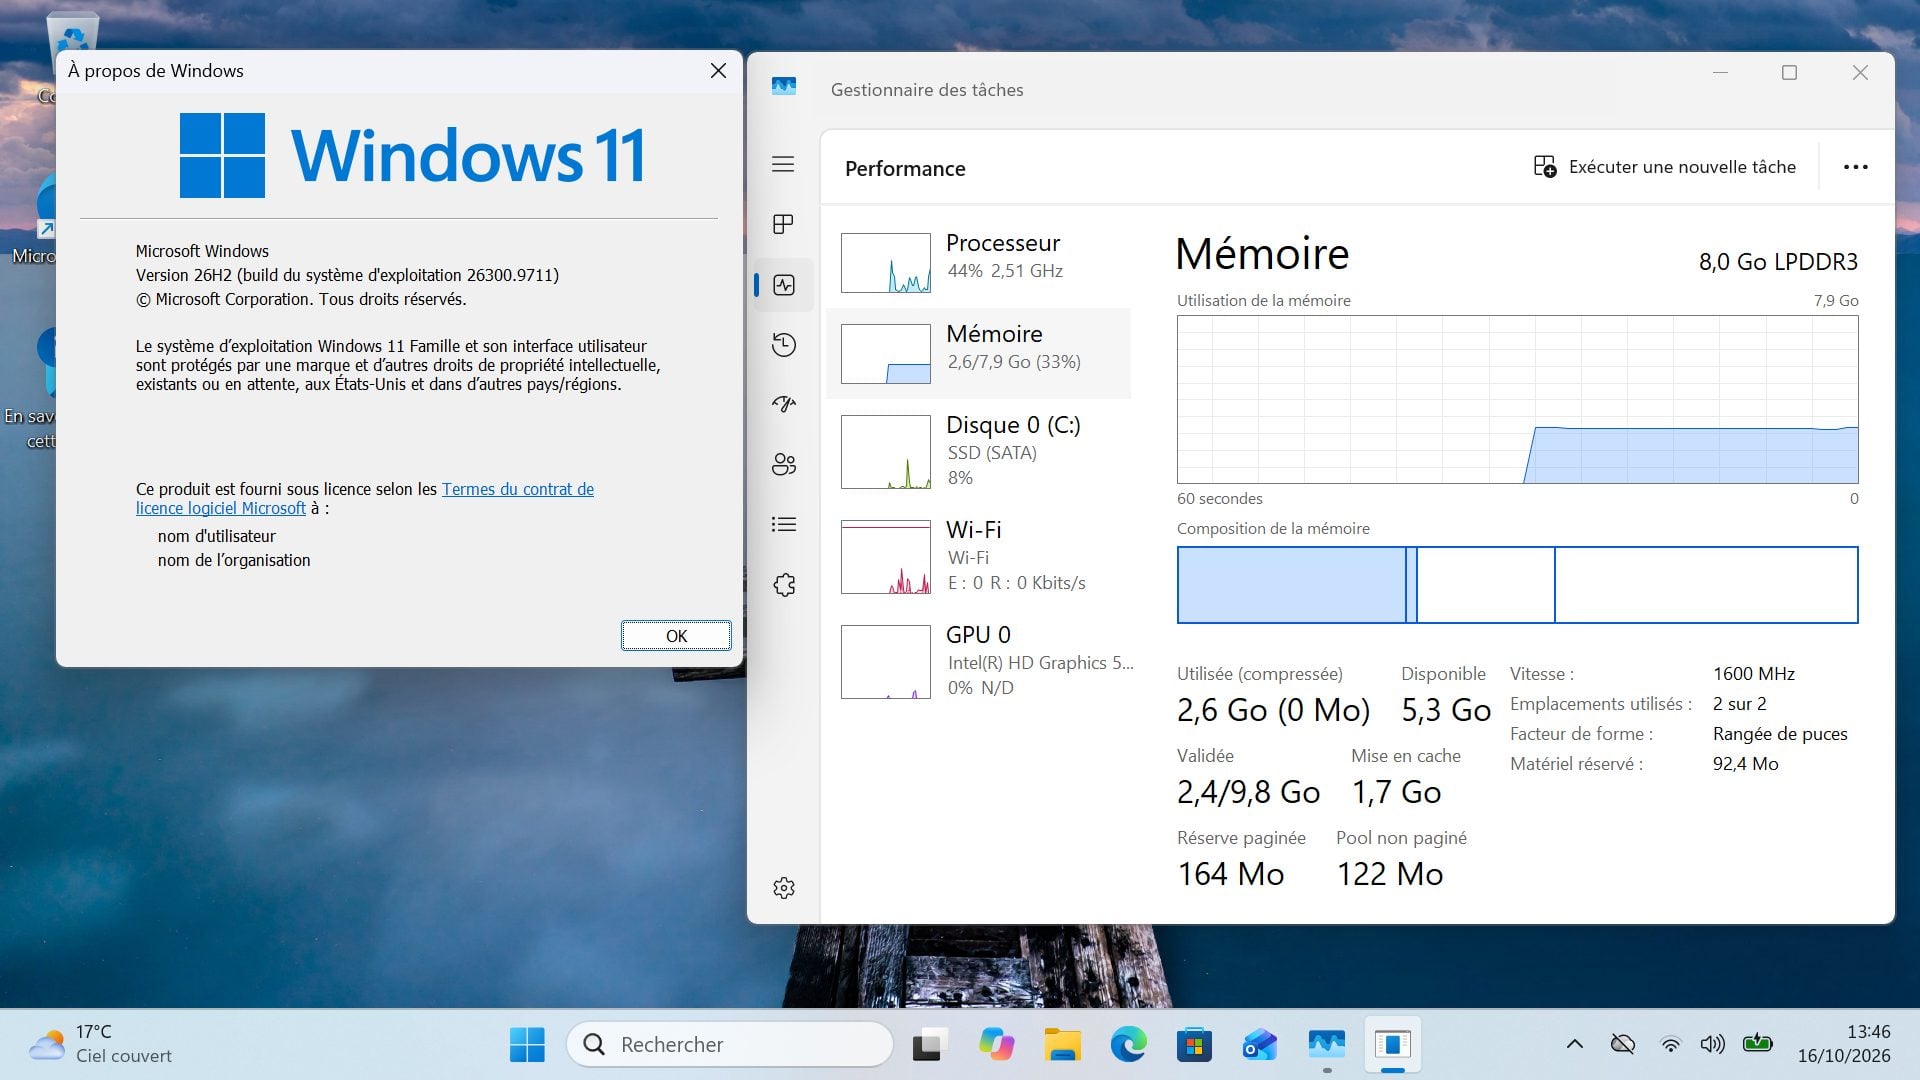This screenshot has height=1080, width=1920.
Task: Open File Explorer from taskbar
Action: coord(1062,1045)
